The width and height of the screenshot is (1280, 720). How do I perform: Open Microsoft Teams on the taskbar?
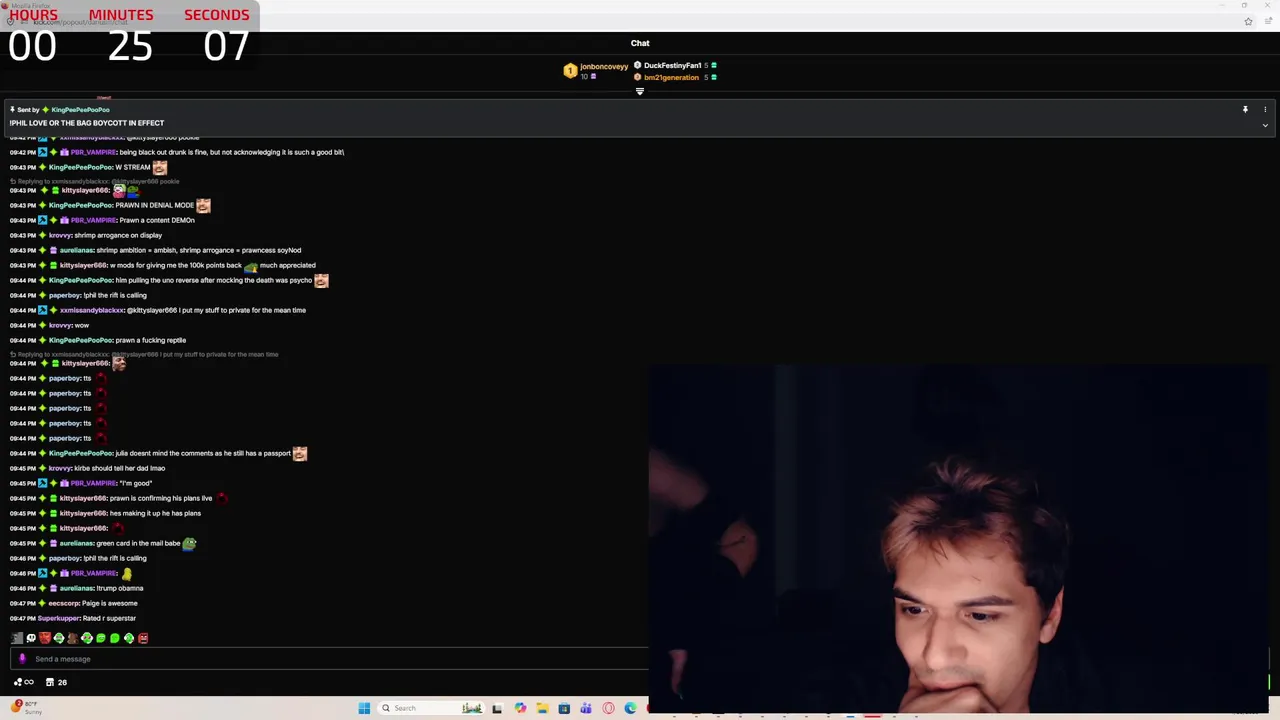point(586,708)
